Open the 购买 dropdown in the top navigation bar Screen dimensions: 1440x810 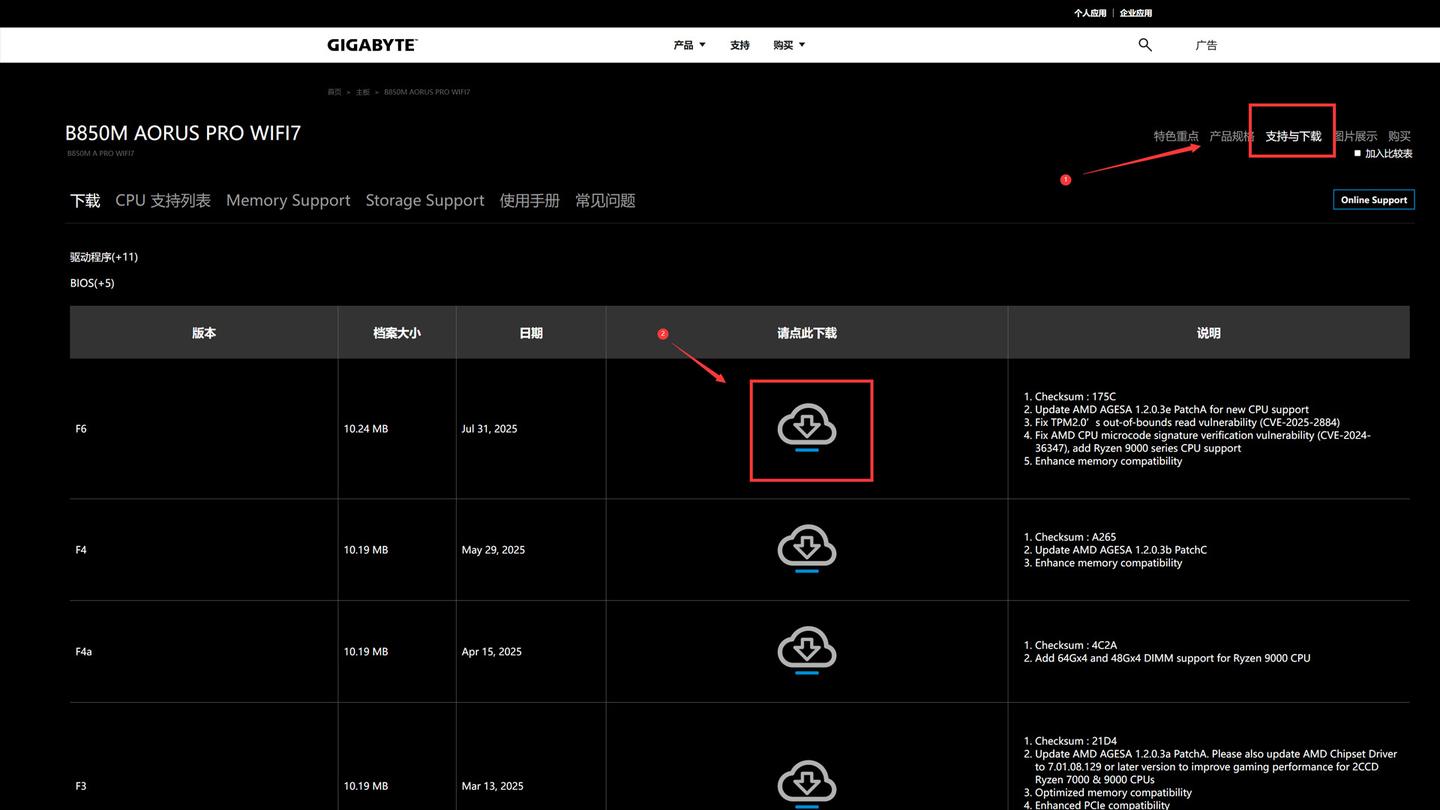click(x=789, y=45)
